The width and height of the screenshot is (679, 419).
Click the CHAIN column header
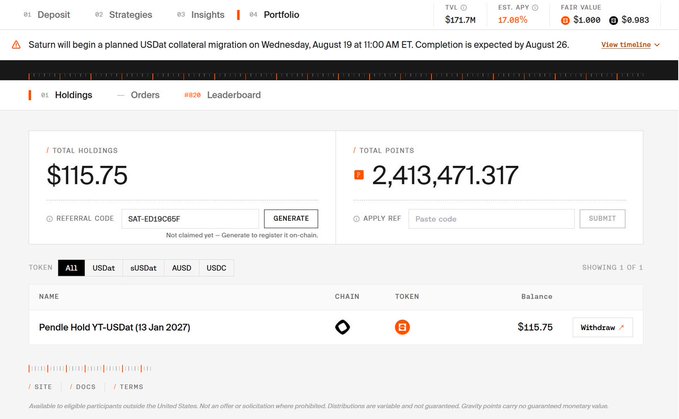click(347, 297)
